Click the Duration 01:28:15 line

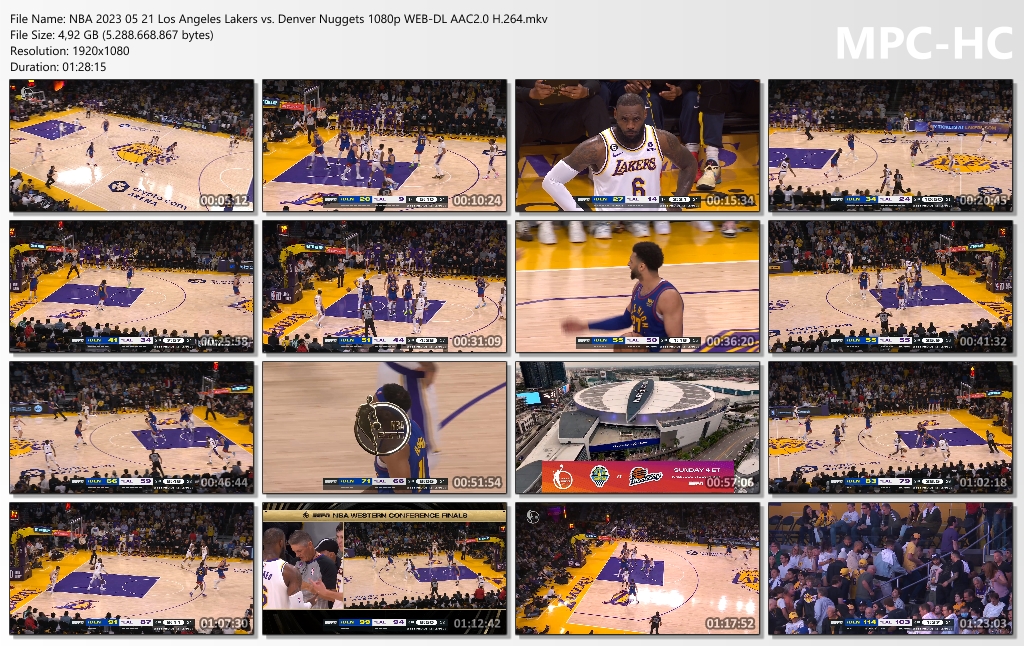(x=58, y=67)
